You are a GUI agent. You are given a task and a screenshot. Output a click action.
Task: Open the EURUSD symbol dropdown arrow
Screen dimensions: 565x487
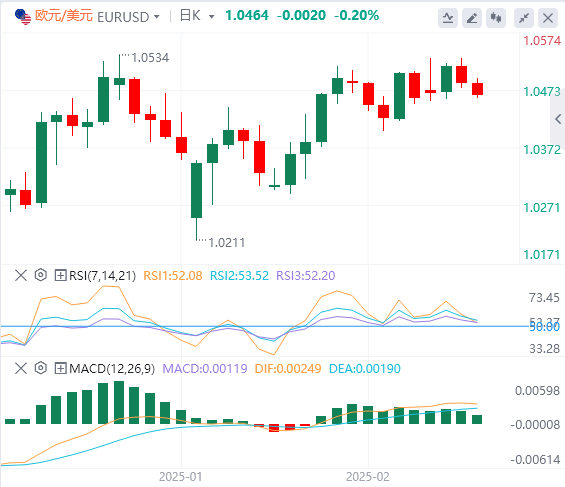156,17
